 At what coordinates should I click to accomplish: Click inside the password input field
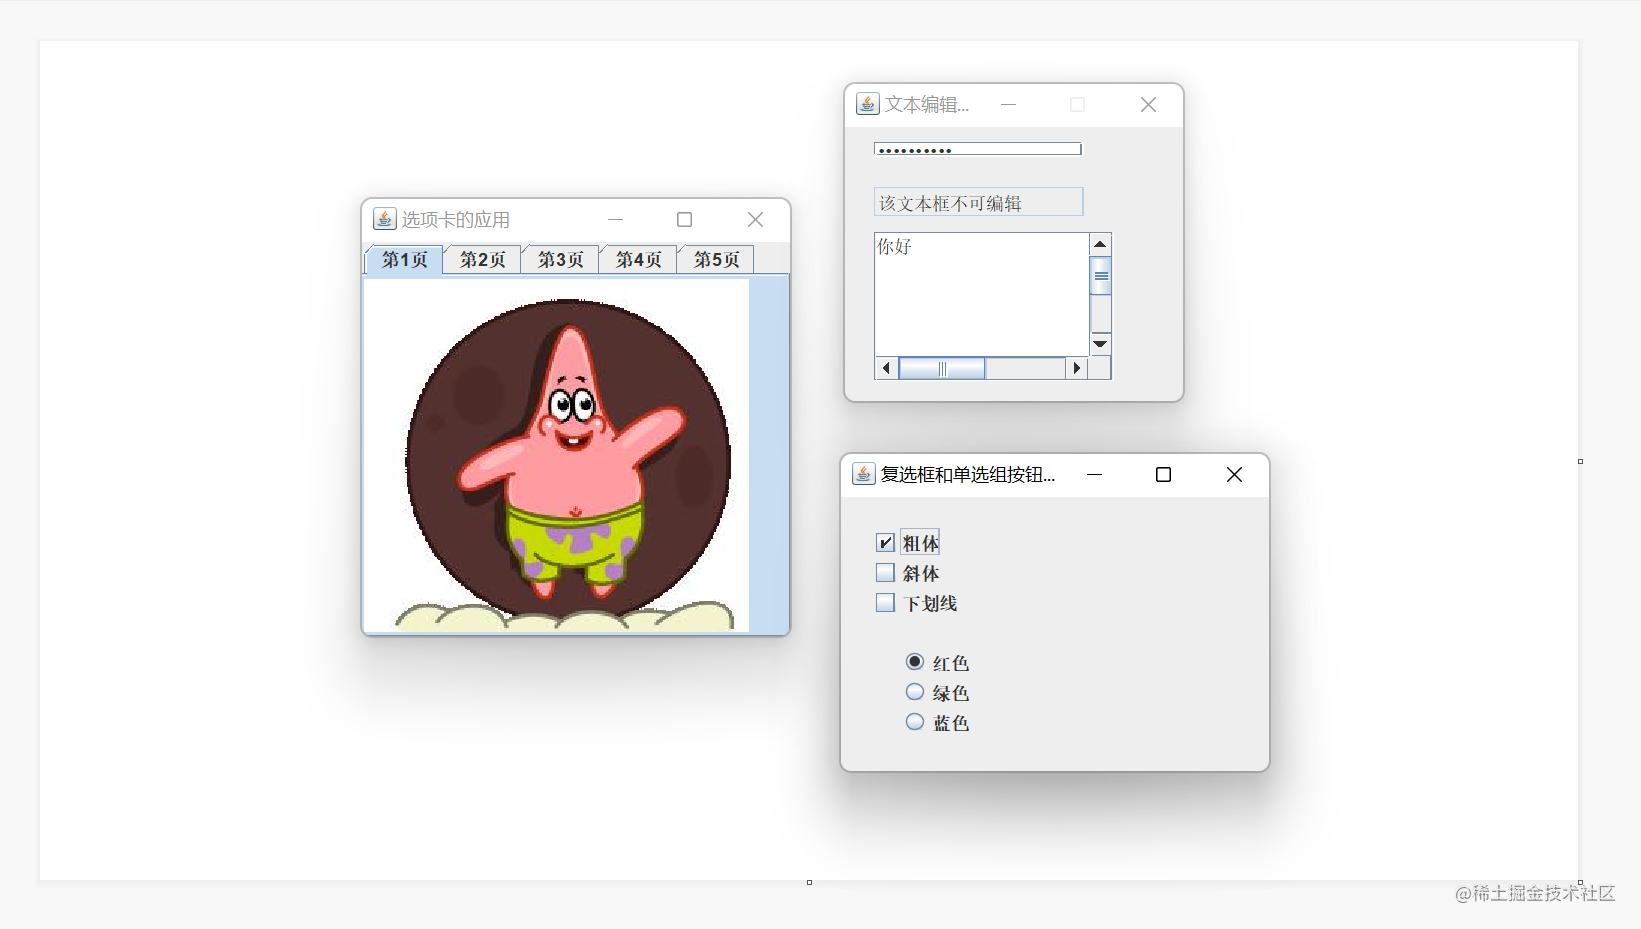[x=977, y=148]
